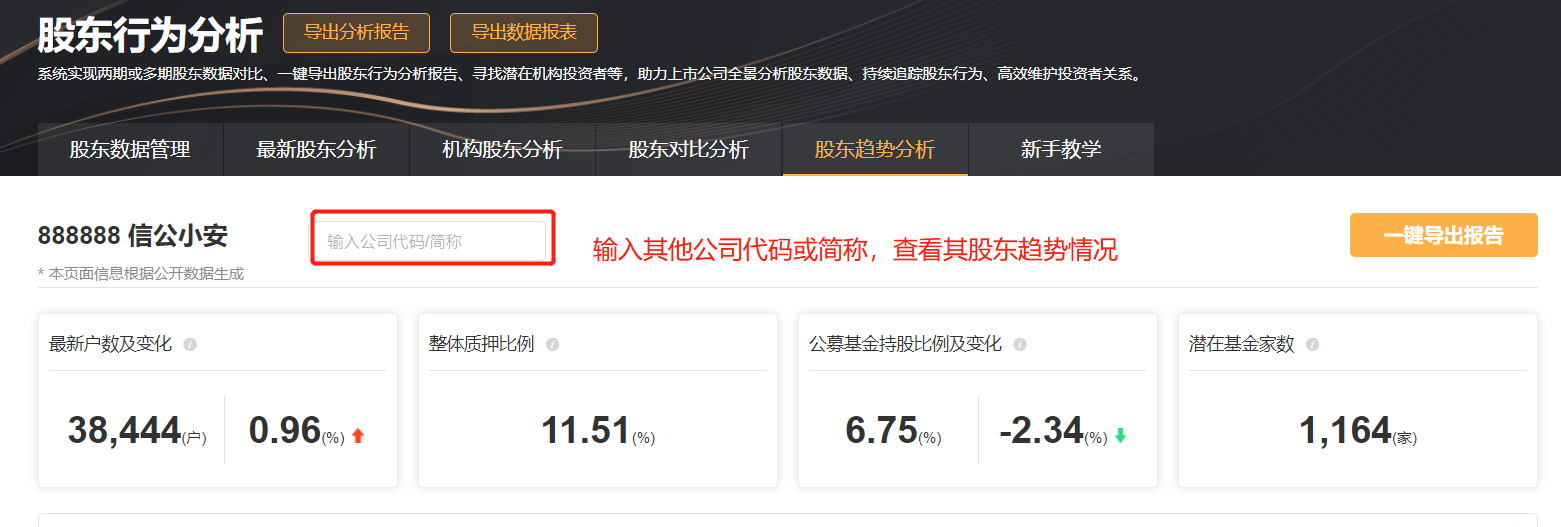This screenshot has height=527, width=1561.
Task: Click the 公募基金持股比例及变化 card title
Action: click(x=905, y=344)
